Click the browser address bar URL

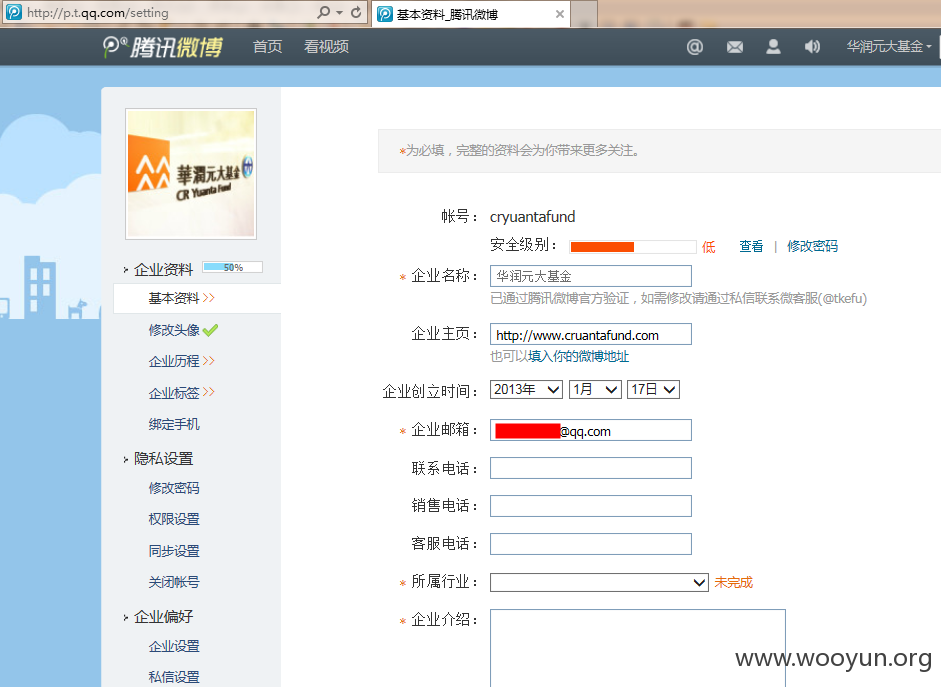coord(98,13)
